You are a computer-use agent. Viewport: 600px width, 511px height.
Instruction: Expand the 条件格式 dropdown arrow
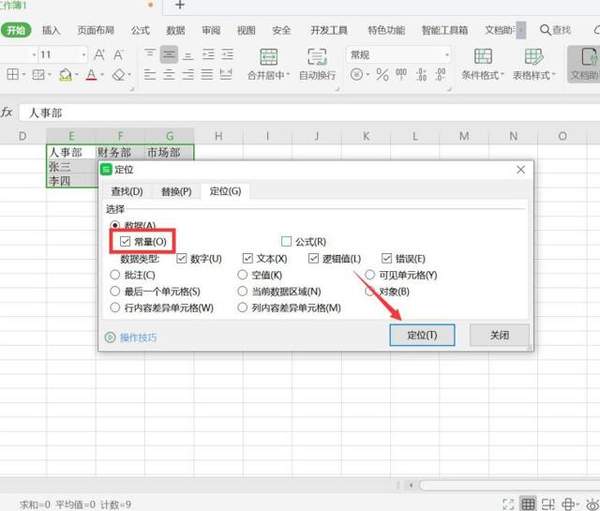(x=502, y=75)
